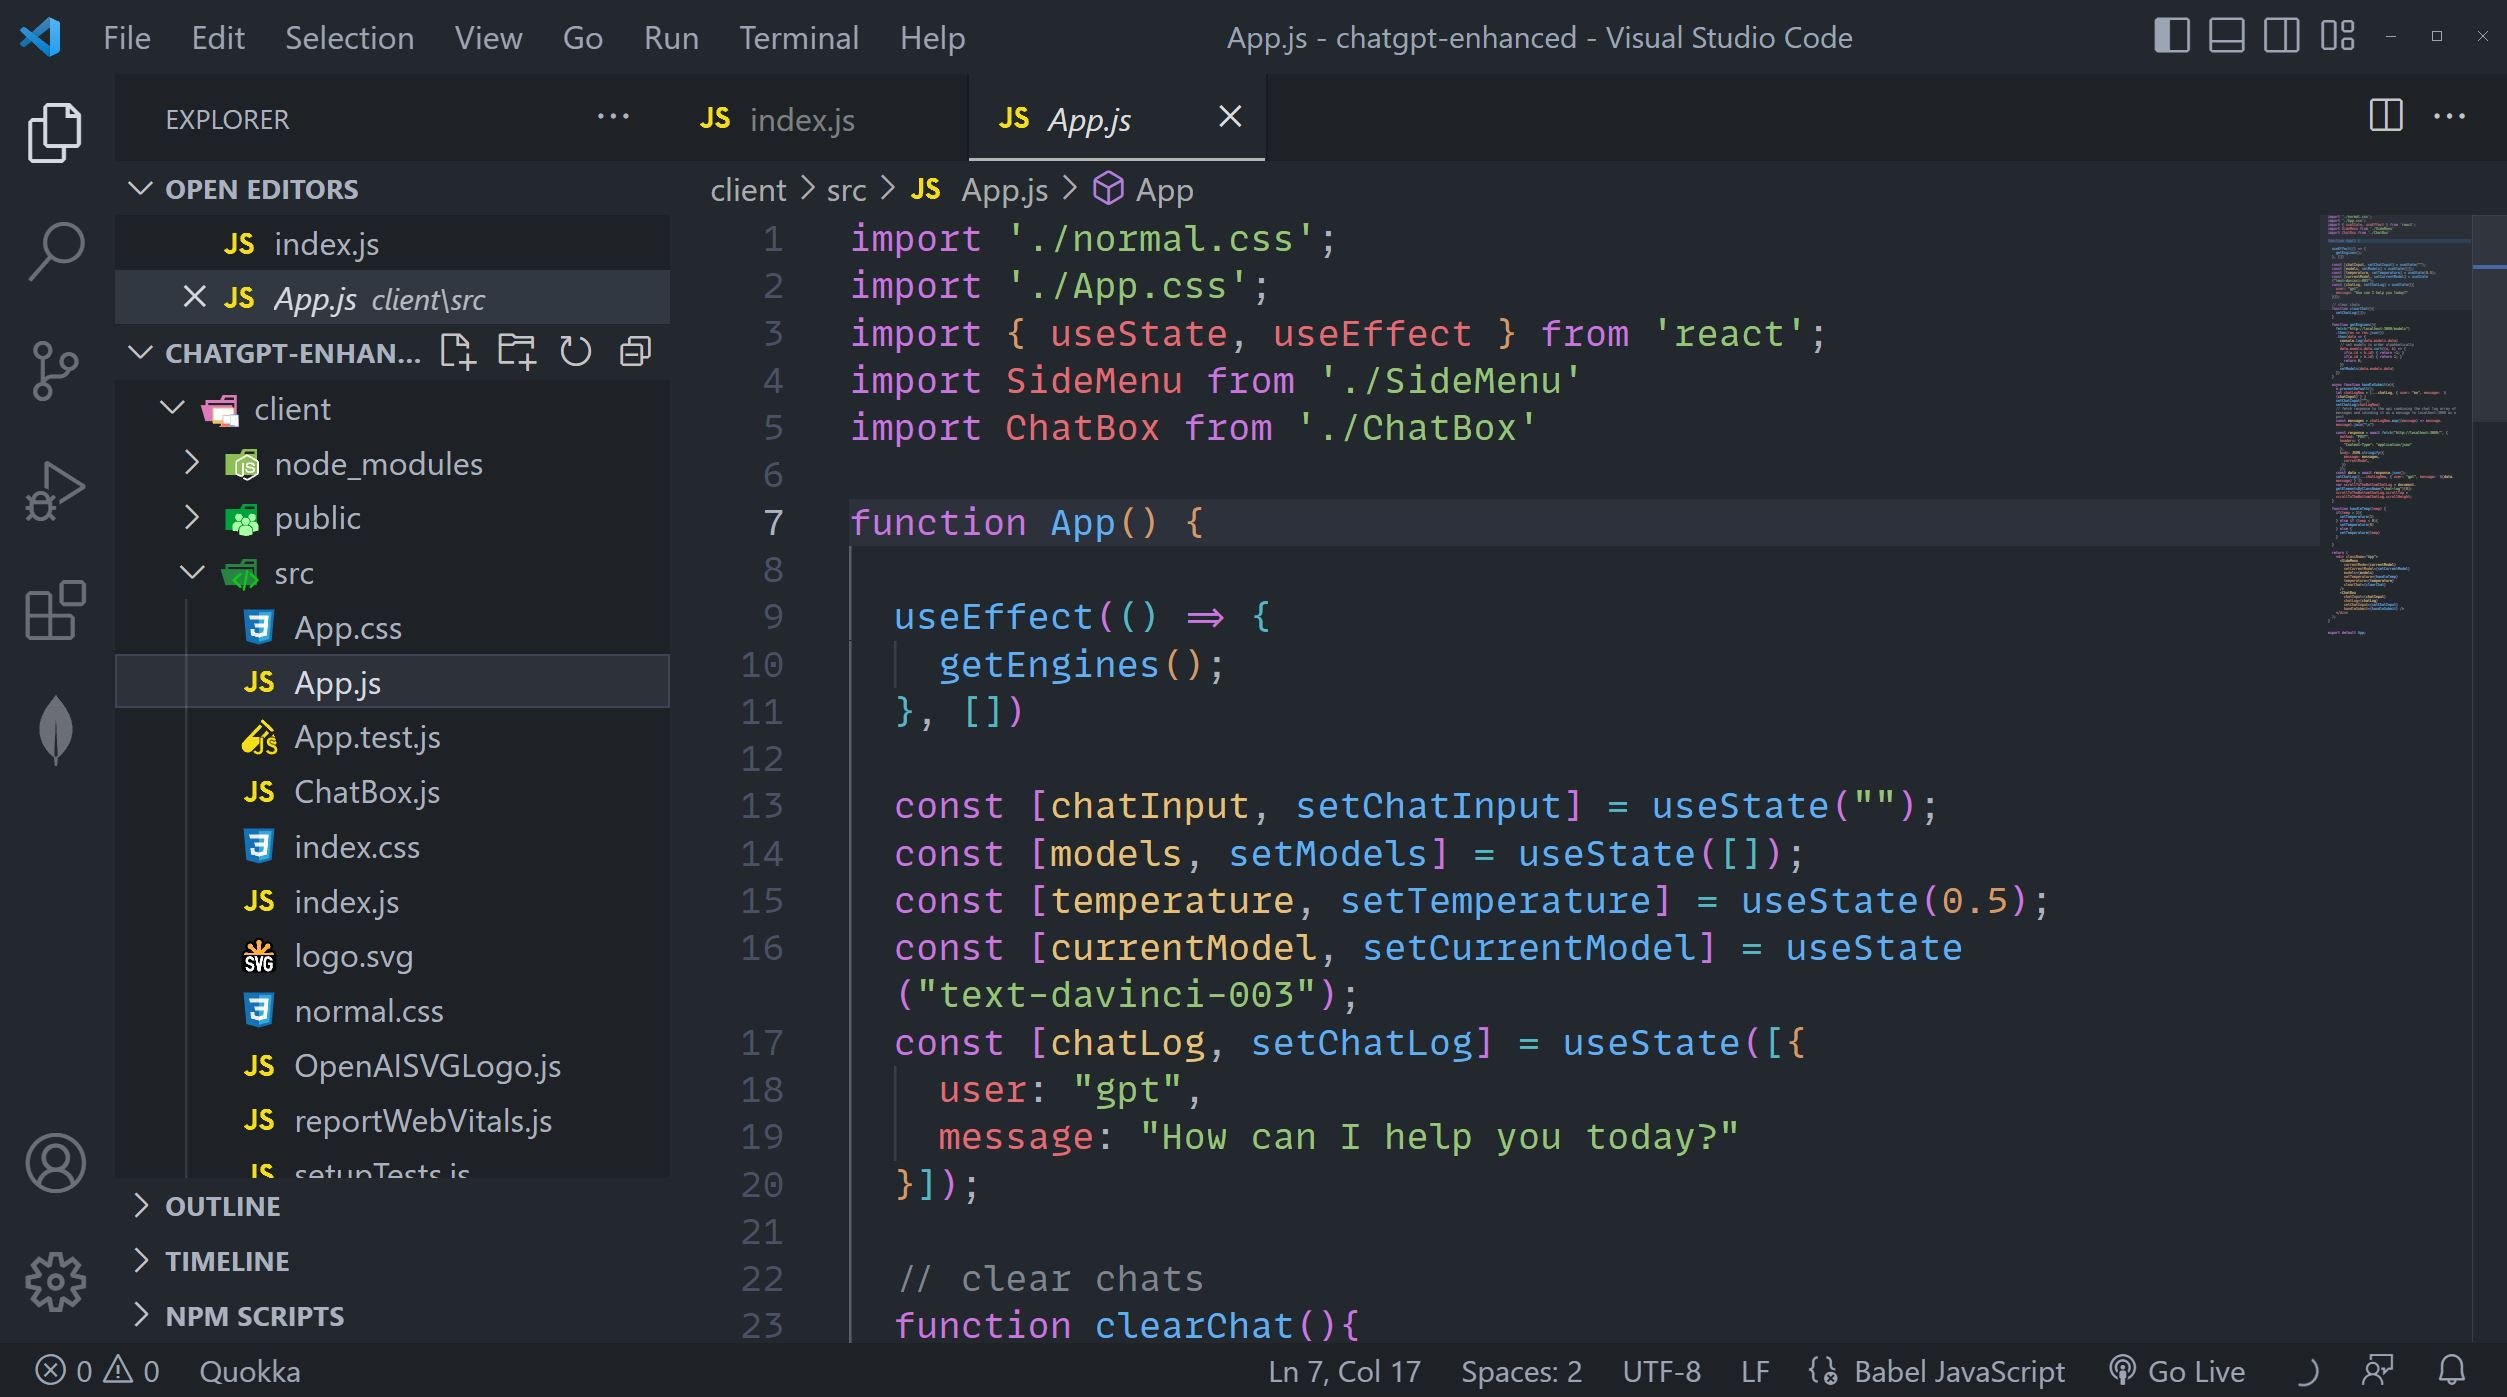2507x1397 pixels.
Task: Click Go Live in status bar
Action: click(2178, 1371)
